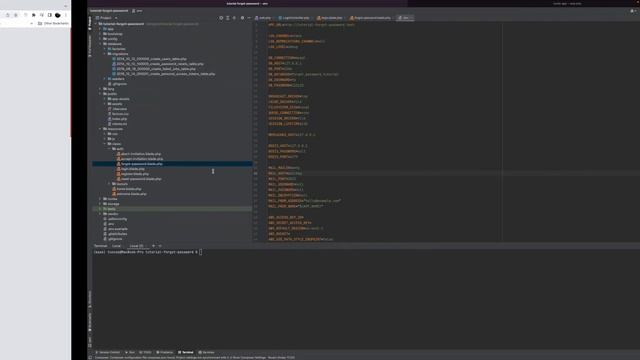Open the TODO tool window
The height and width of the screenshot is (360, 640).
(x=145, y=352)
